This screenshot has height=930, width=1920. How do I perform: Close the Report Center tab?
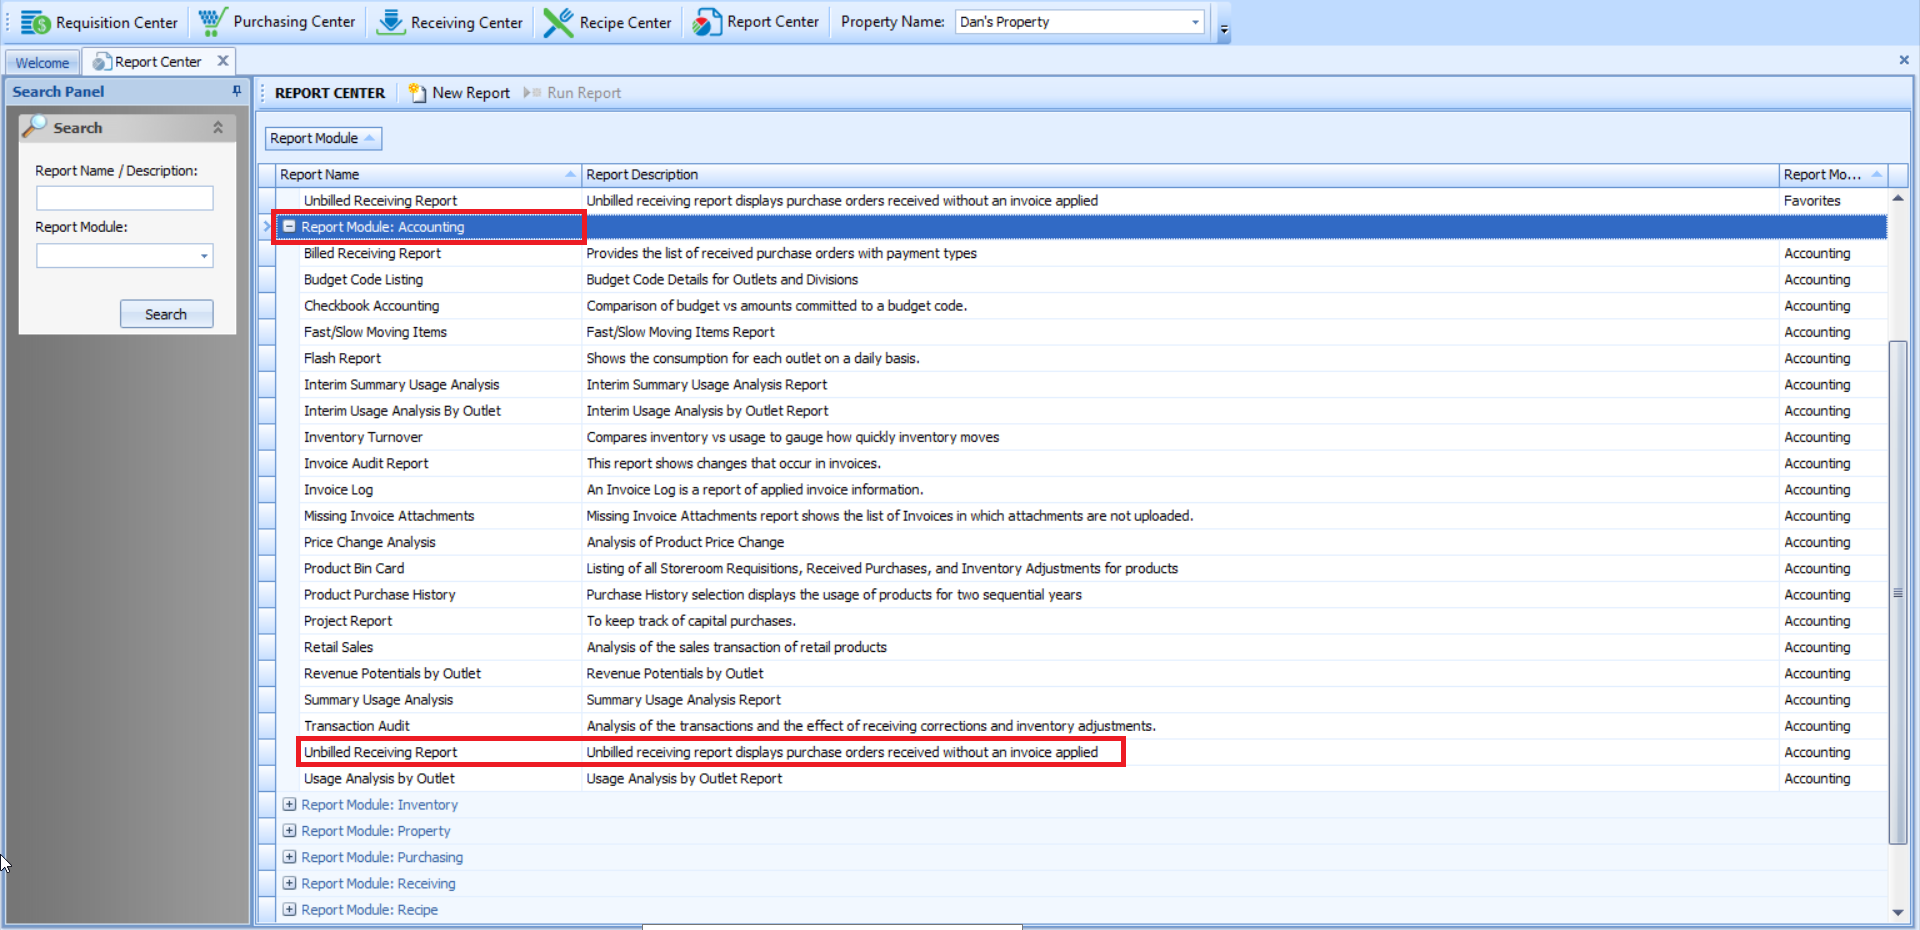click(223, 61)
